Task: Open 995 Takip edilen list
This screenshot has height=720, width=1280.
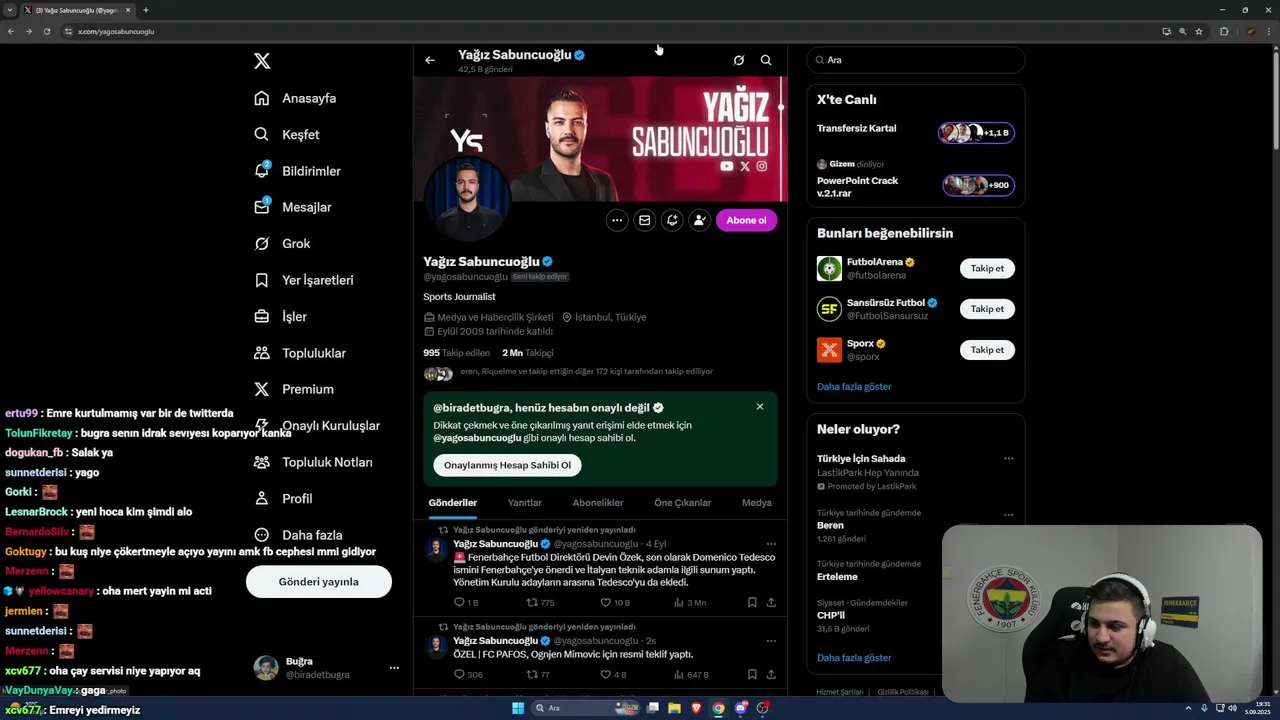Action: coord(456,353)
